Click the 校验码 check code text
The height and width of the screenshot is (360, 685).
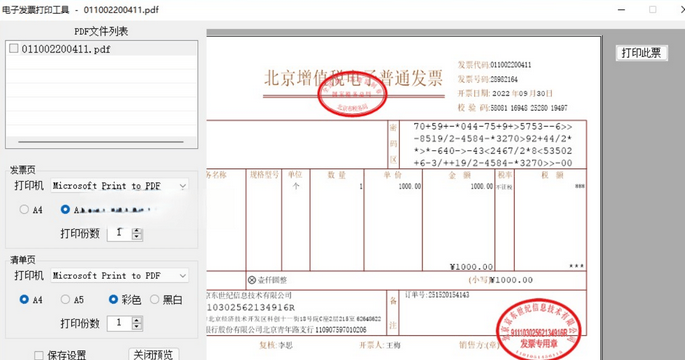point(512,107)
